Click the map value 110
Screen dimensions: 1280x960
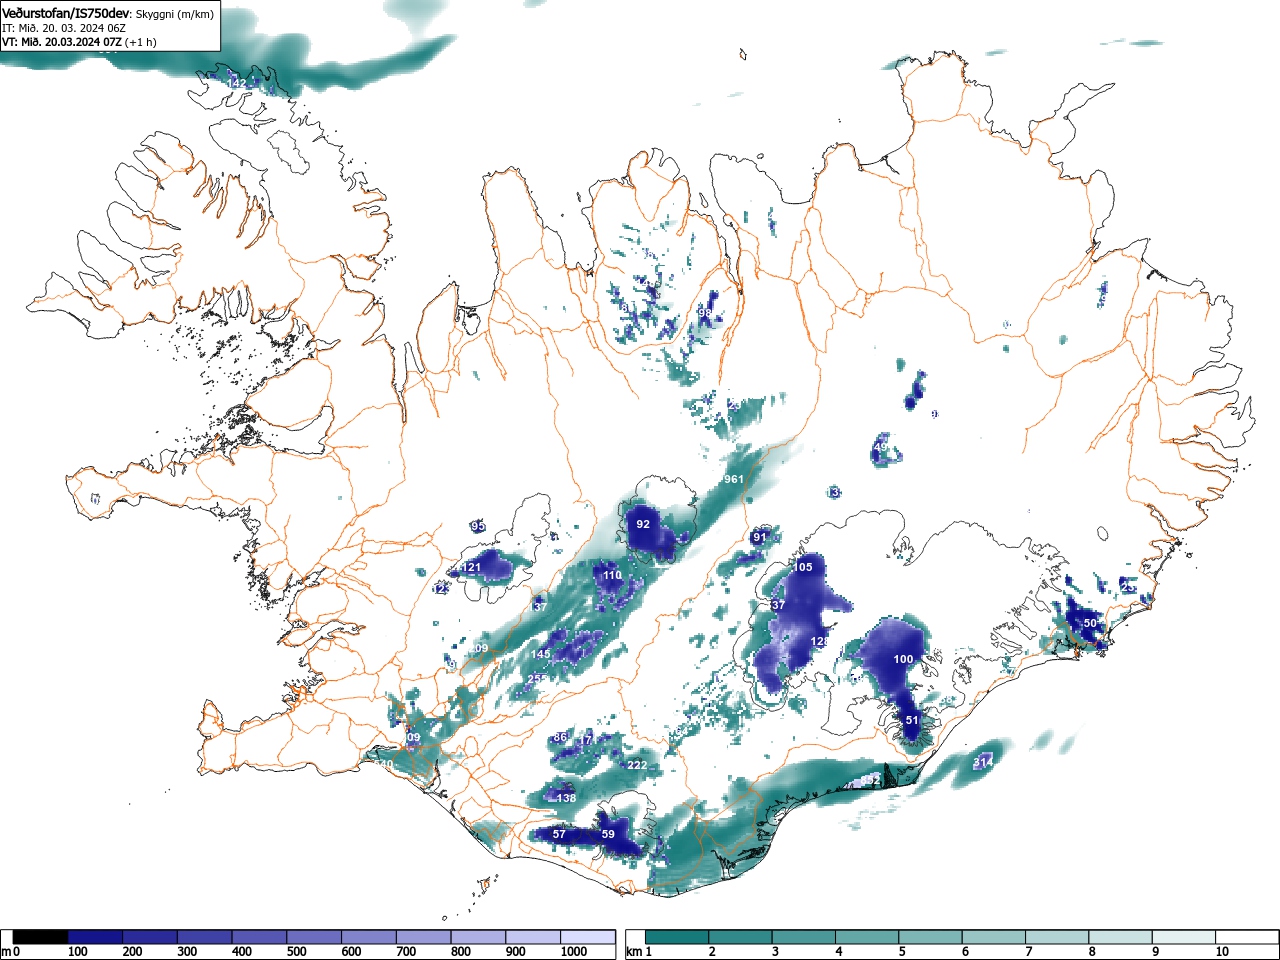coord(612,576)
